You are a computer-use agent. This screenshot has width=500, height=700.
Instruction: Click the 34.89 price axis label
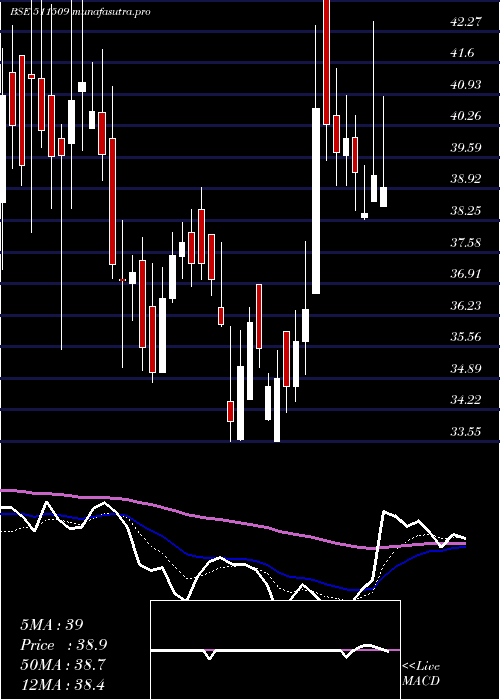pyautogui.click(x=466, y=368)
